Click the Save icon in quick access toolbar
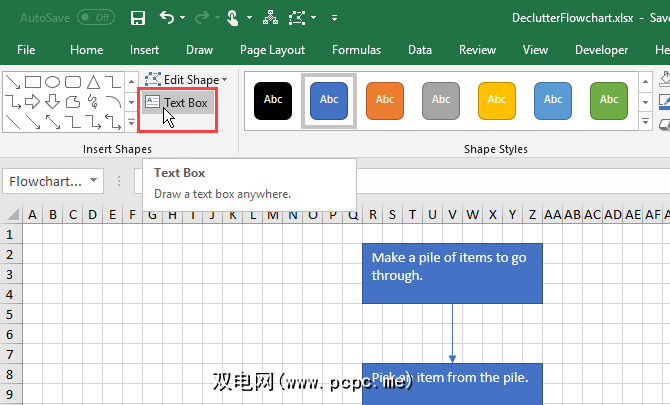This screenshot has width=670, height=405. pyautogui.click(x=138, y=18)
